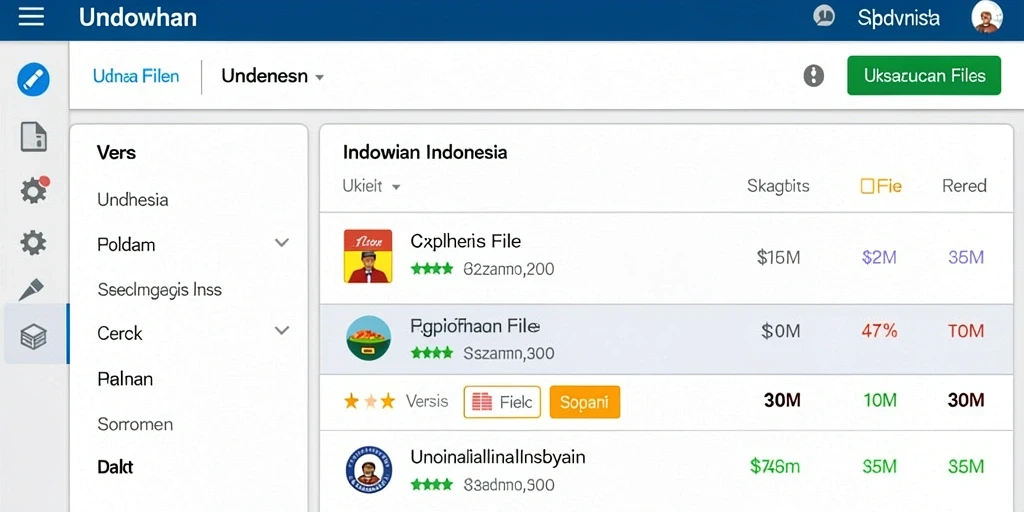Click the Pgpiofhaon File title
This screenshot has width=1024, height=512.
click(x=475, y=325)
